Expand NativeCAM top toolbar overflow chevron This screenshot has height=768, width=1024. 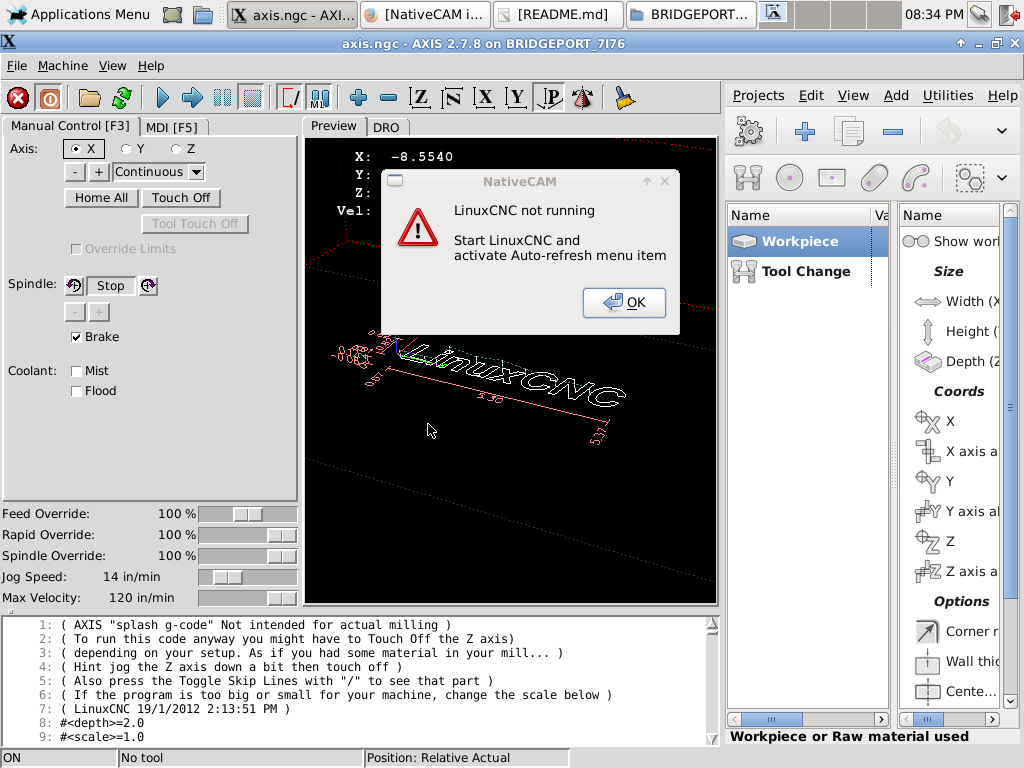tap(1002, 131)
